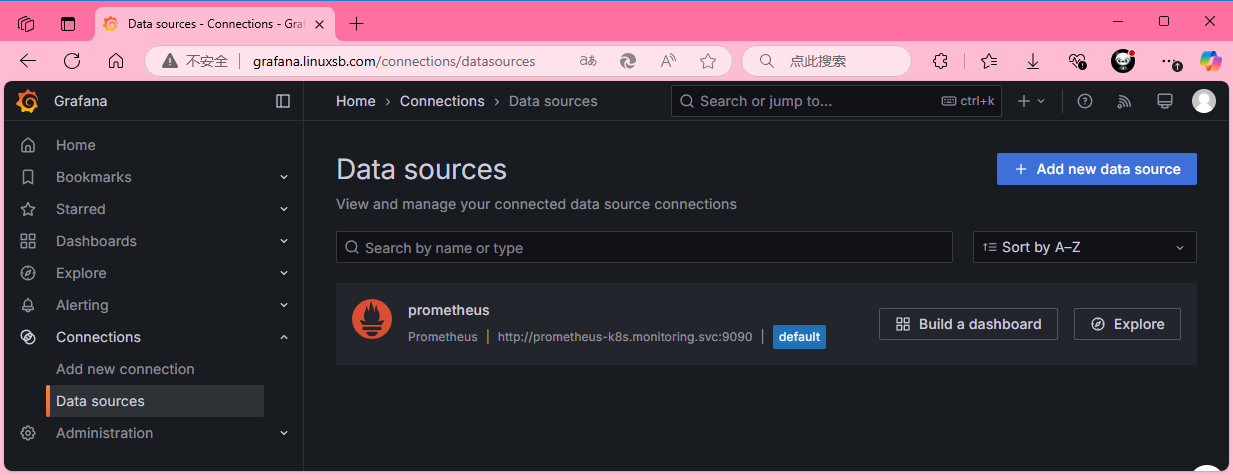Expand the Bookmarks section chevron
The width and height of the screenshot is (1233, 475).
[284, 177]
